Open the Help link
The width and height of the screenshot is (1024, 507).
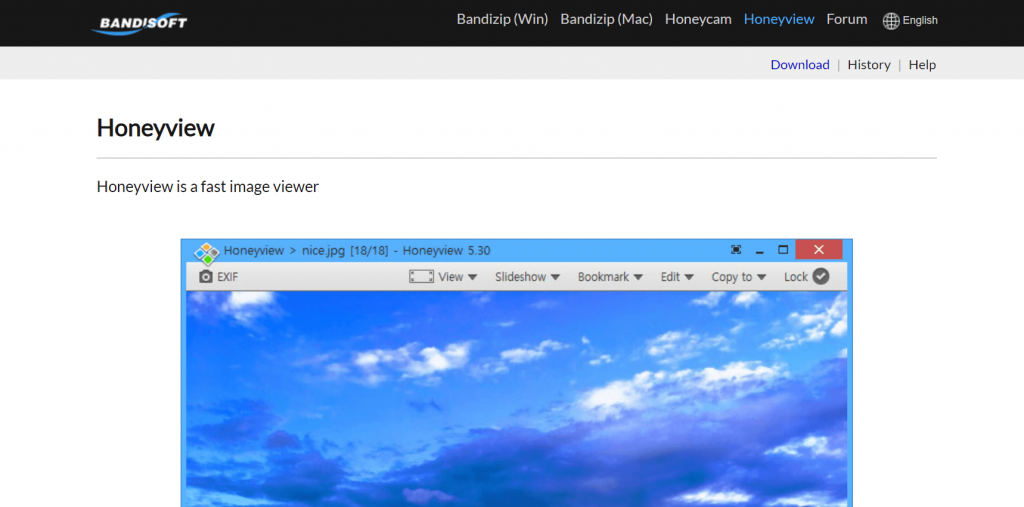[922, 65]
